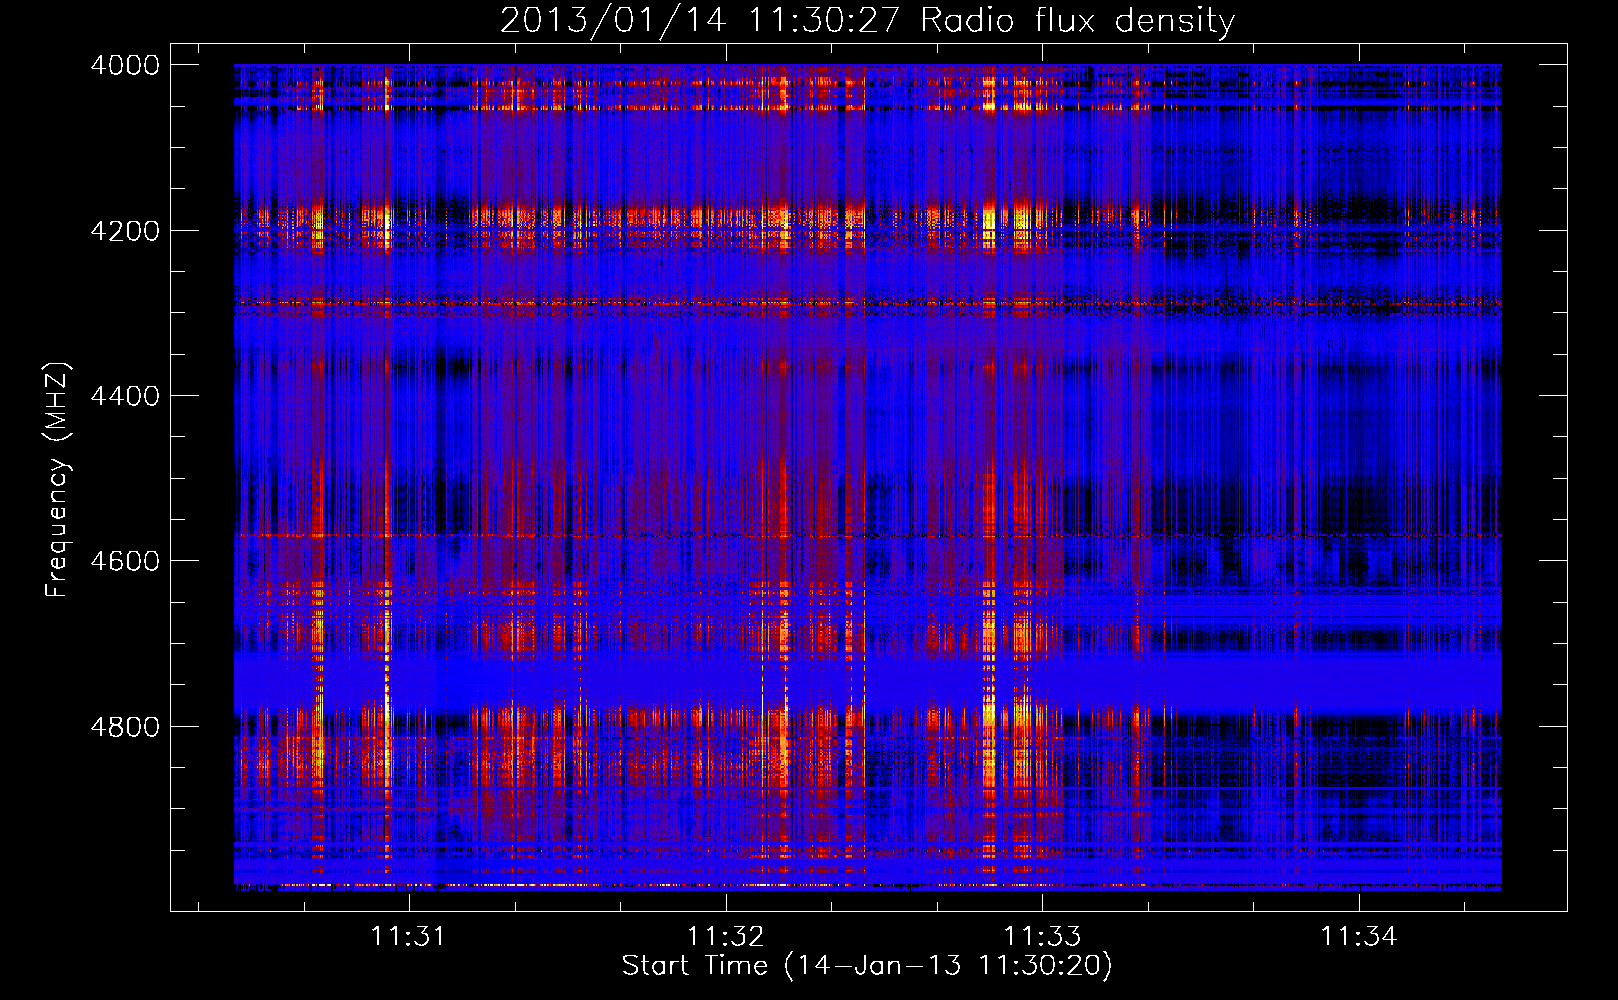This screenshot has width=1618, height=1000.
Task: Select the 4200 frequency axis label
Action: coord(125,231)
